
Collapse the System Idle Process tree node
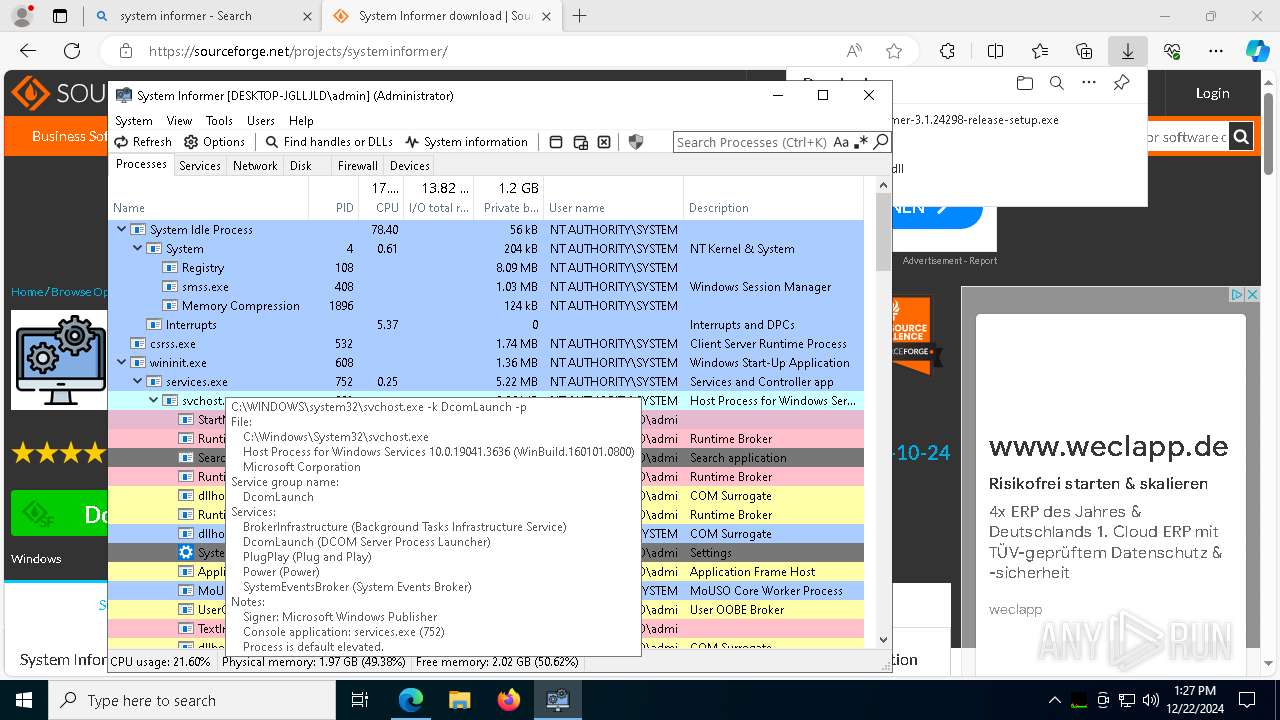[x=122, y=229]
